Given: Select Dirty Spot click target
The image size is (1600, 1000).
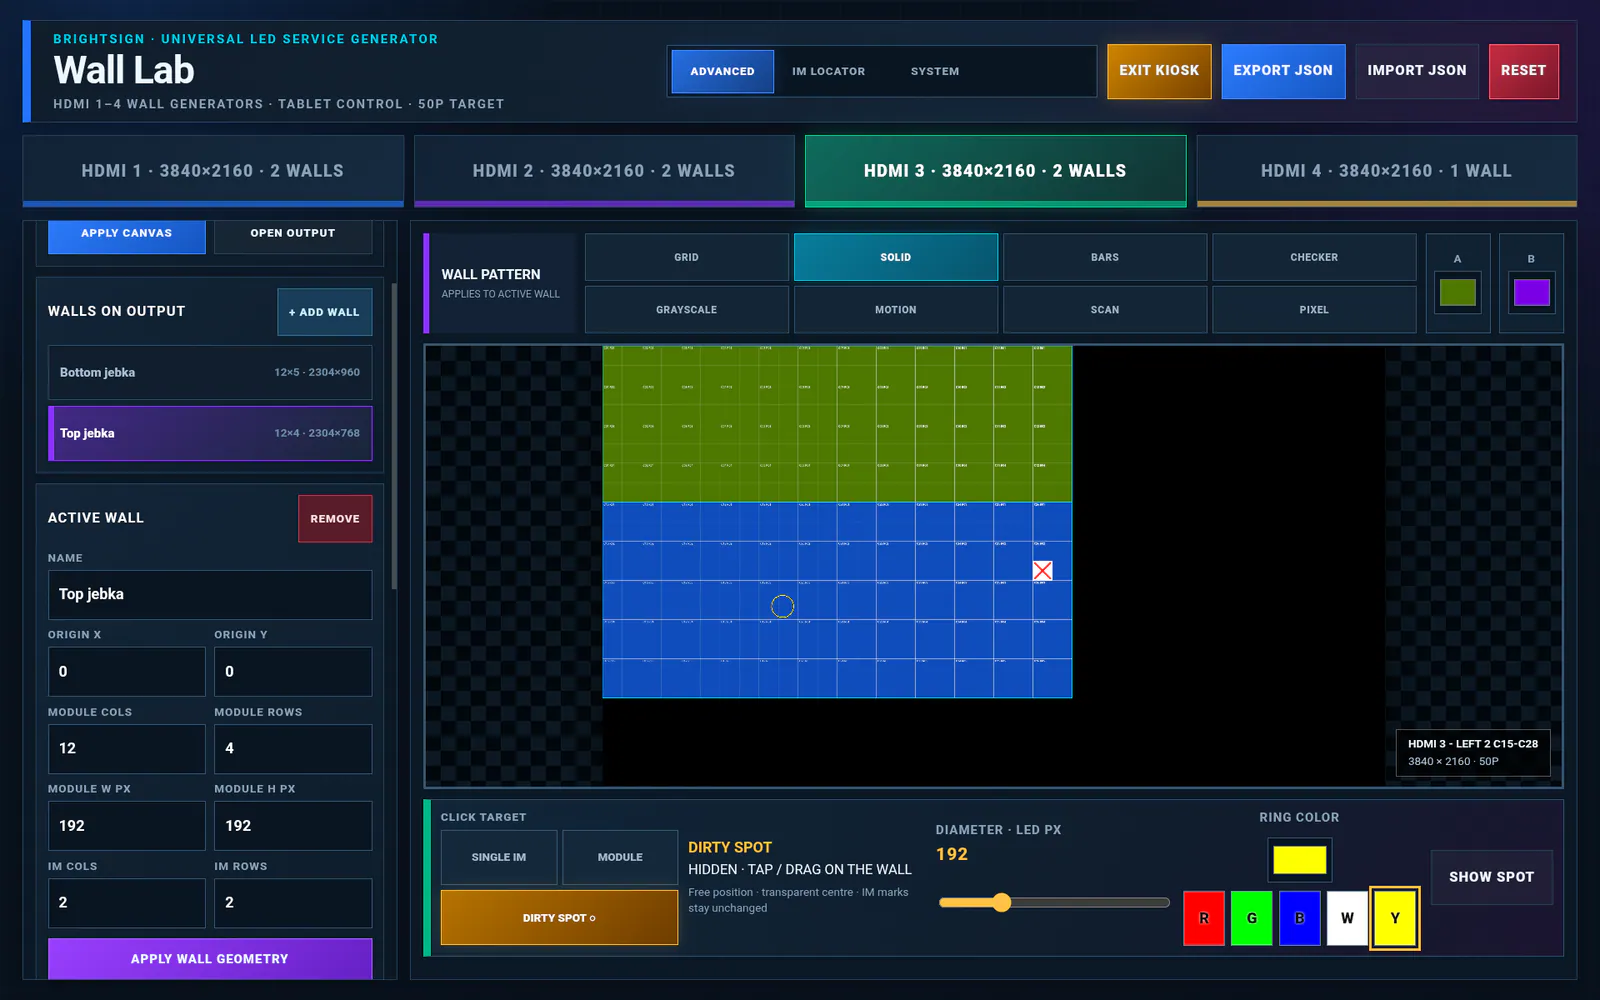Looking at the screenshot, I should coord(559,917).
